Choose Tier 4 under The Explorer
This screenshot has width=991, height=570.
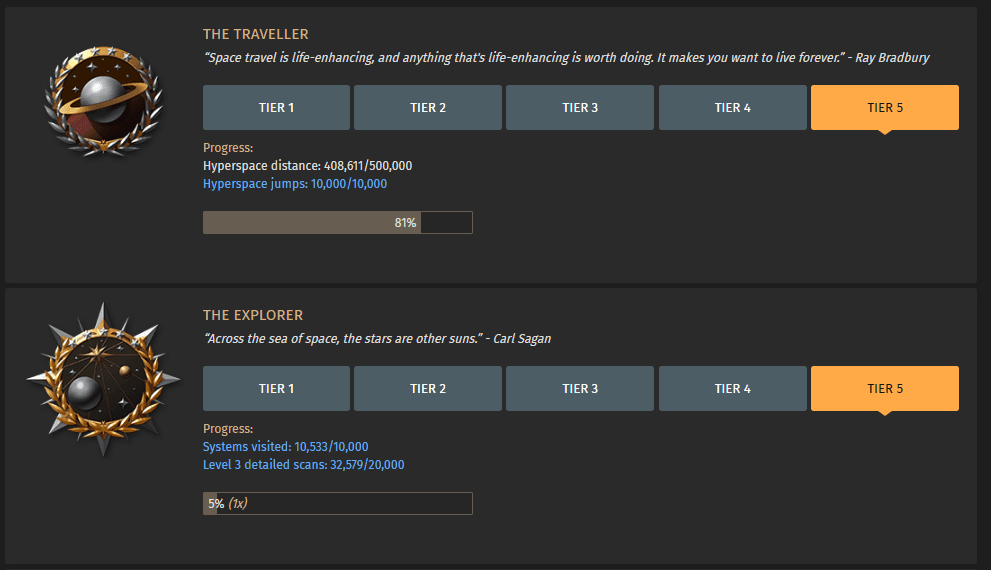click(732, 389)
